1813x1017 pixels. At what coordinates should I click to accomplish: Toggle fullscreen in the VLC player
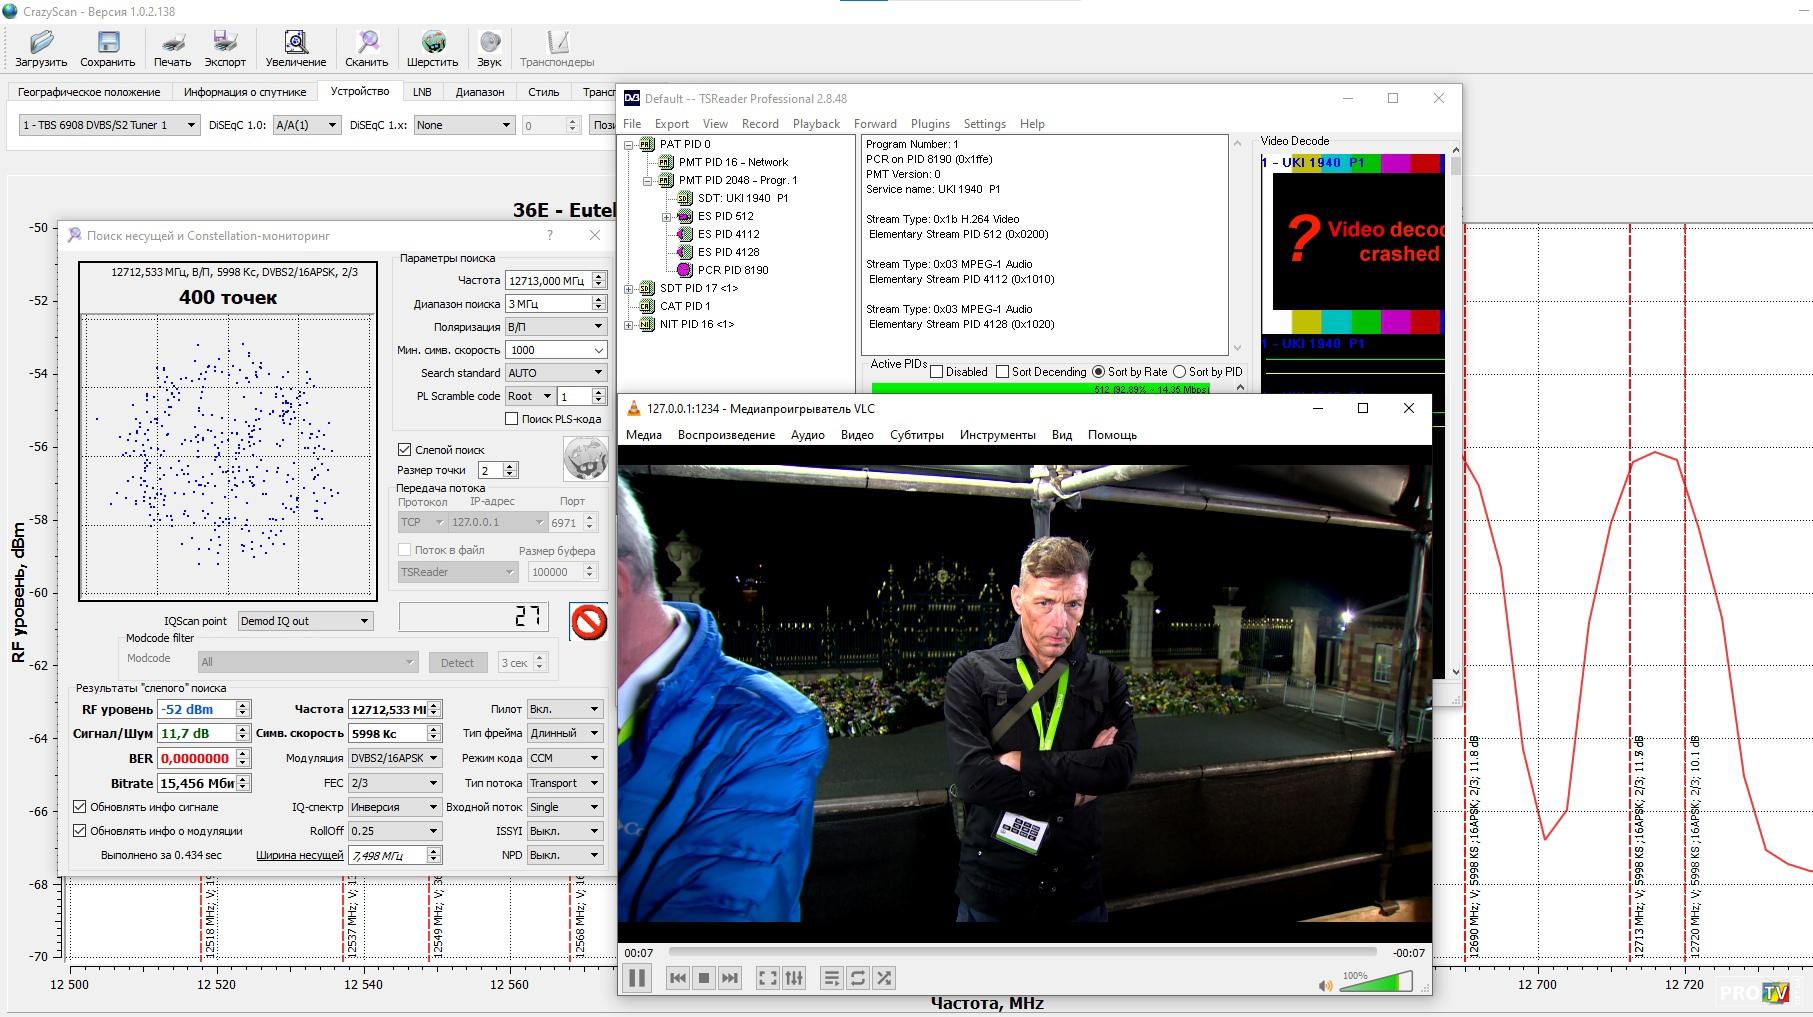pos(767,978)
